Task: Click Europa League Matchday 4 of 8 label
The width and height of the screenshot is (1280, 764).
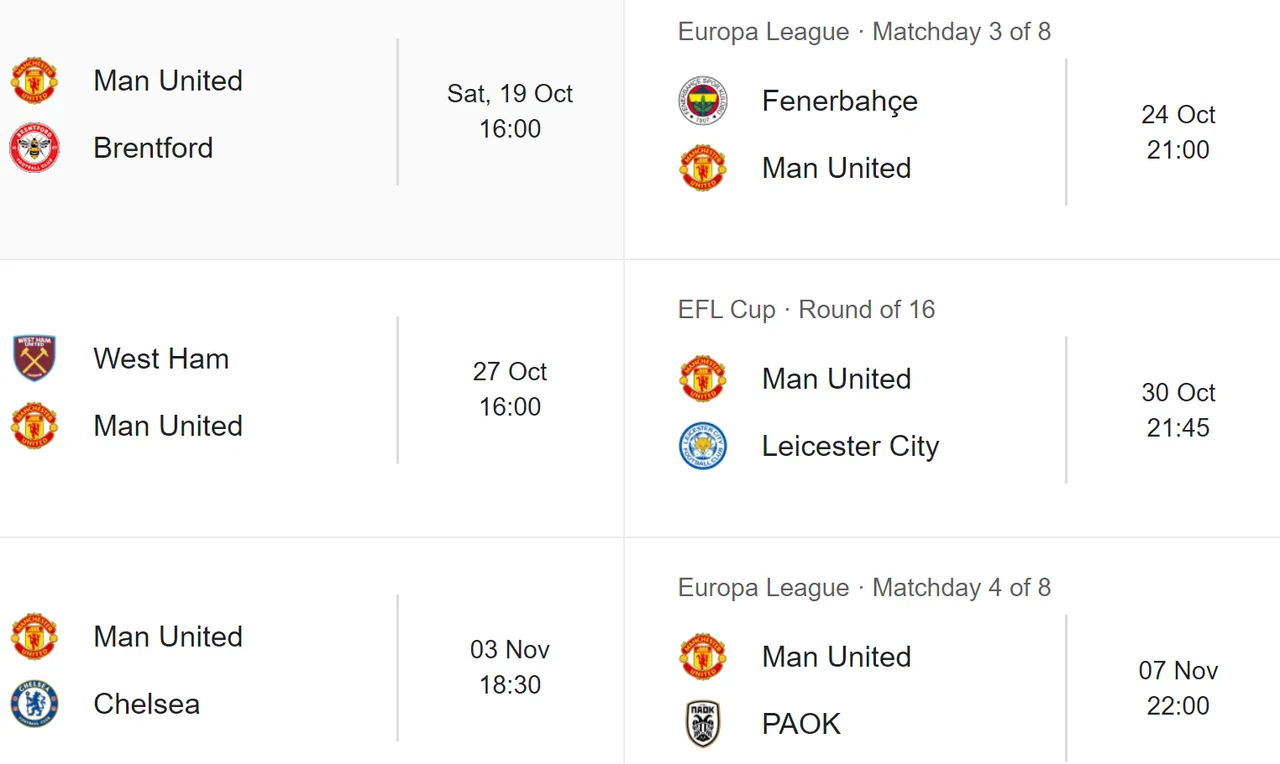Action: coord(865,588)
